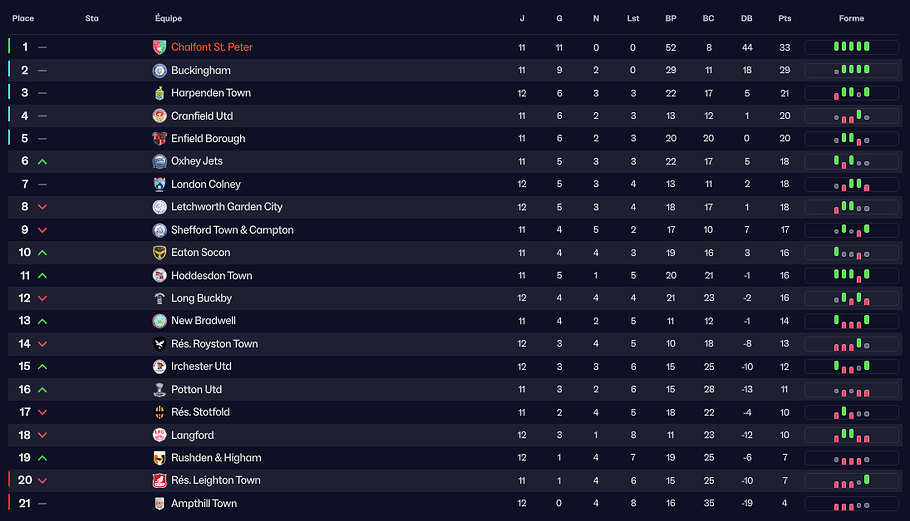Click the Cranfield Utd club badge
910x521 pixels.
[159, 116]
